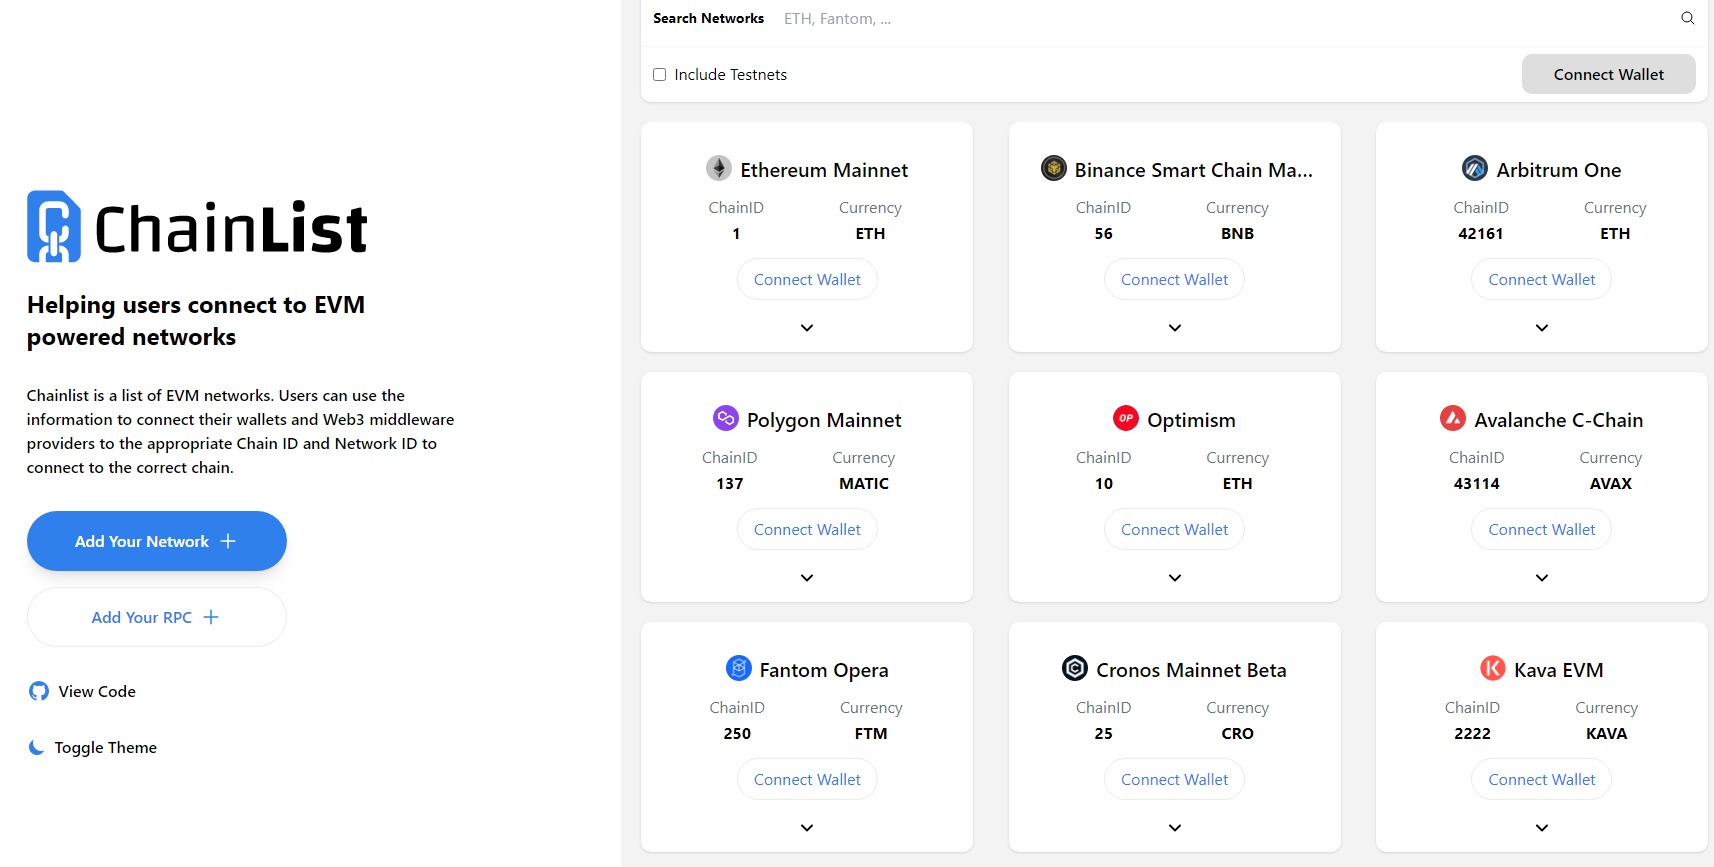Expand the Kava EVM card details

point(1542,828)
